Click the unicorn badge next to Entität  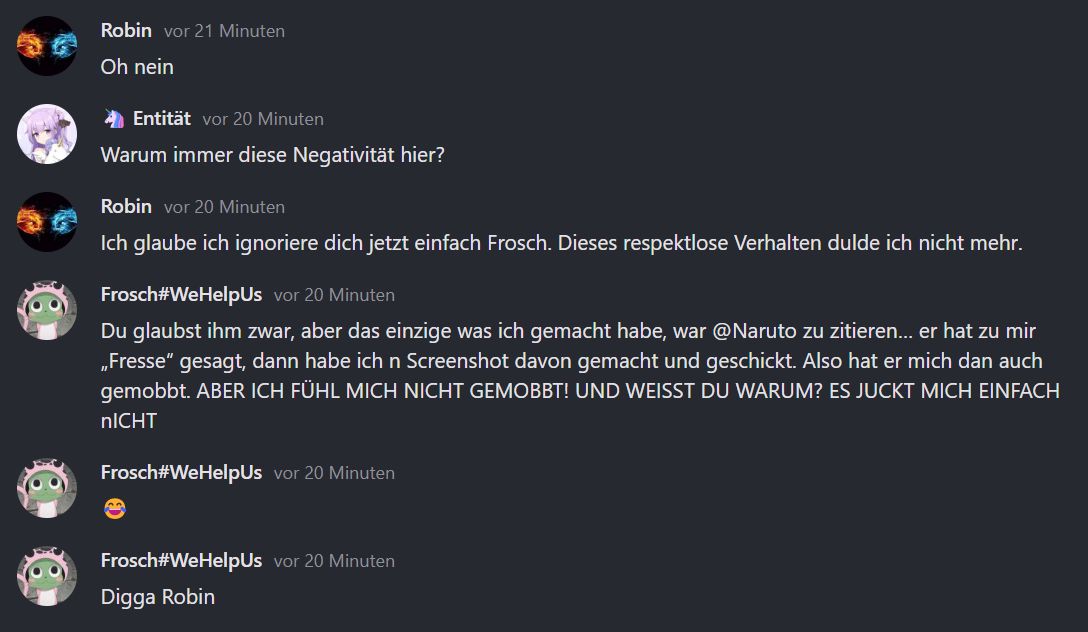click(113, 119)
